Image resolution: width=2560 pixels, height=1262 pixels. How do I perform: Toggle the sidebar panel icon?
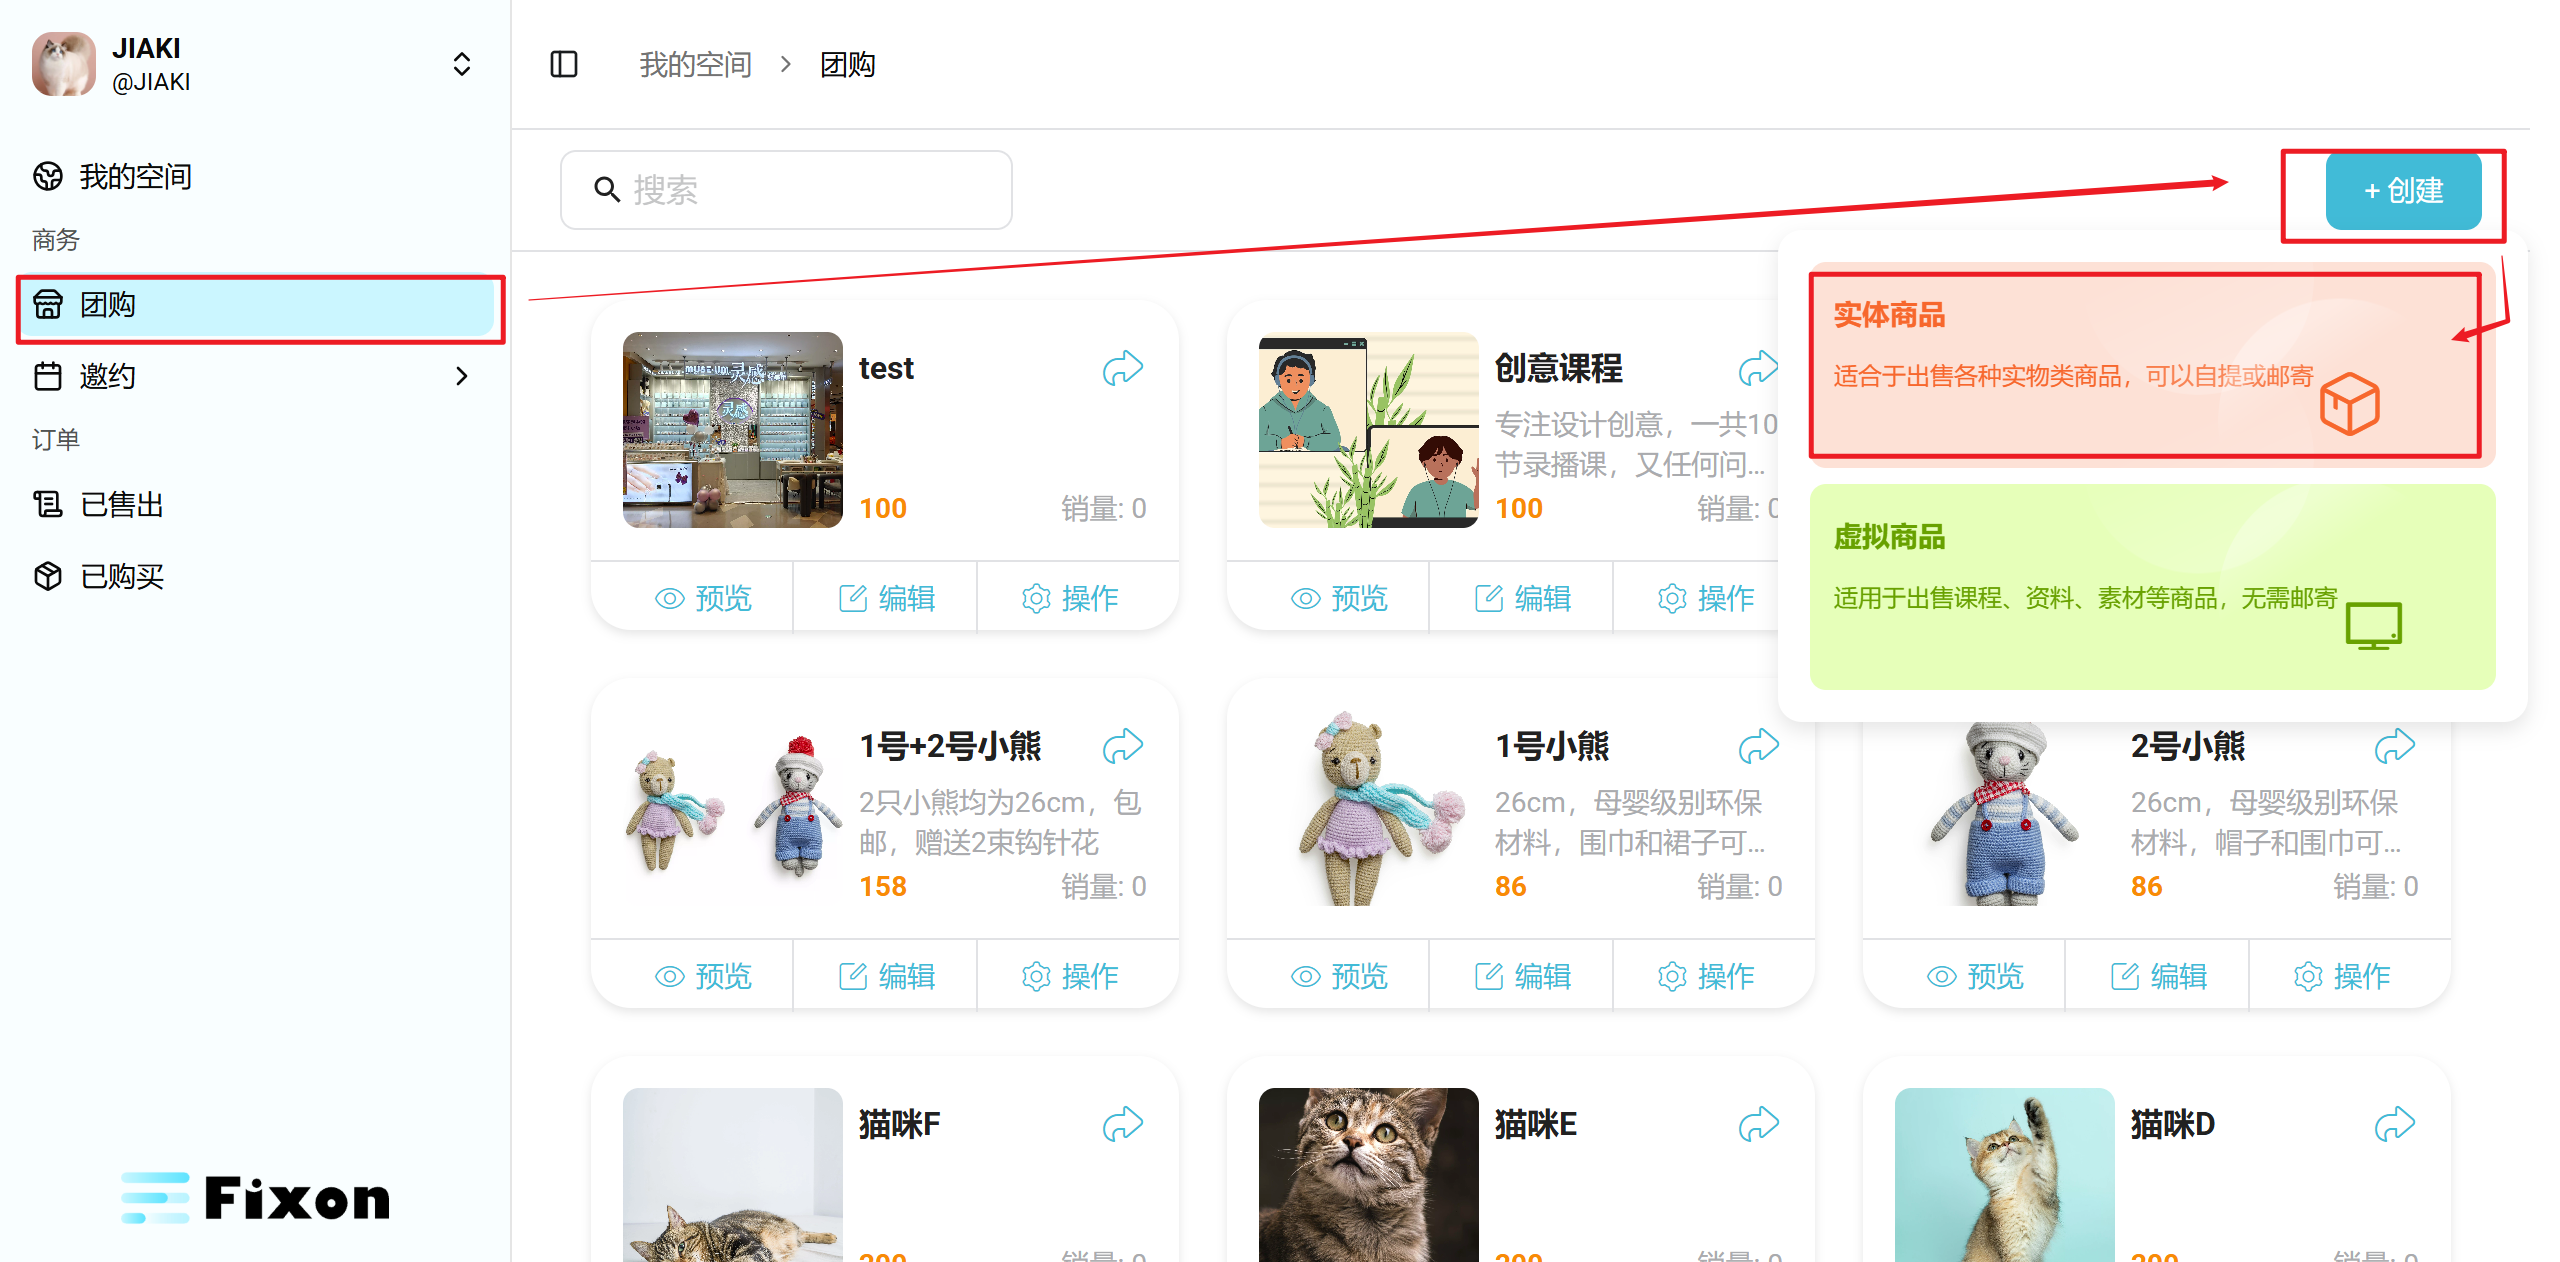pos(564,65)
